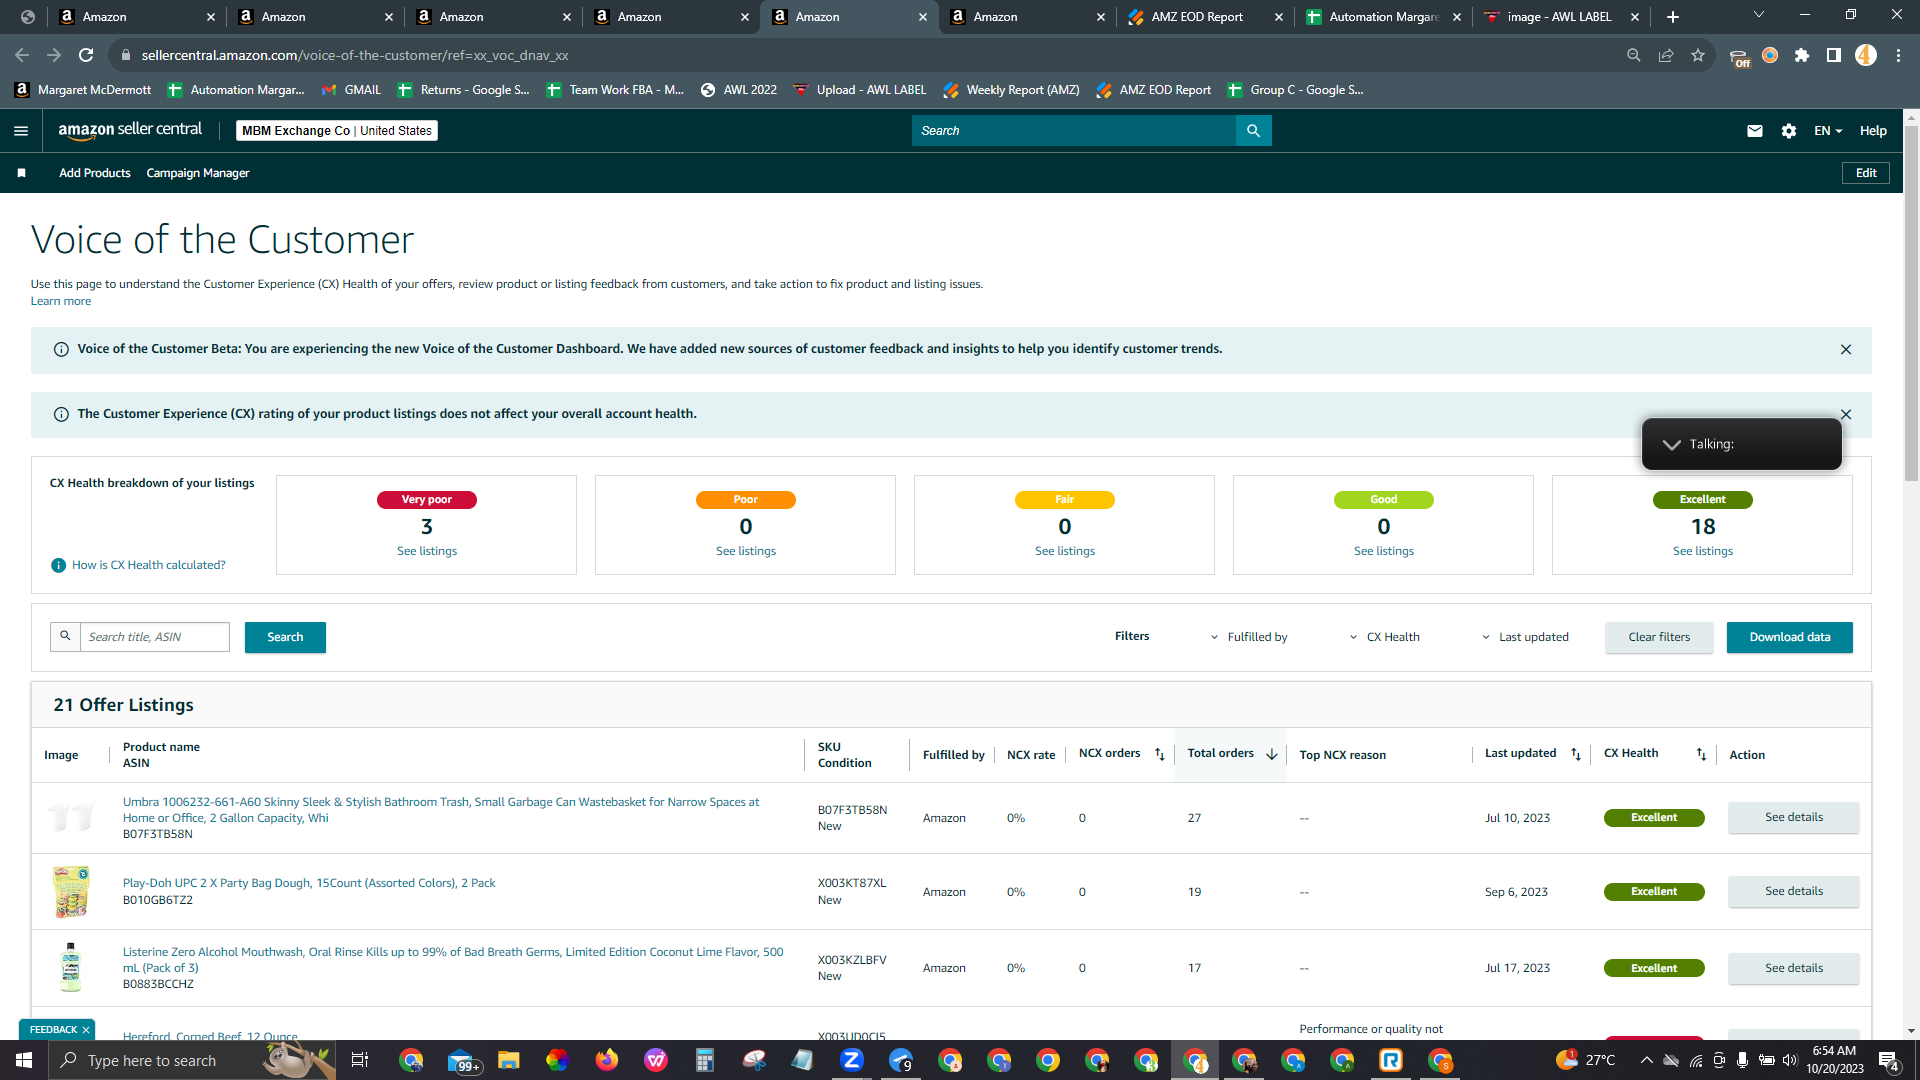Open the Chrome tab search dropdown

pyautogui.click(x=1759, y=16)
